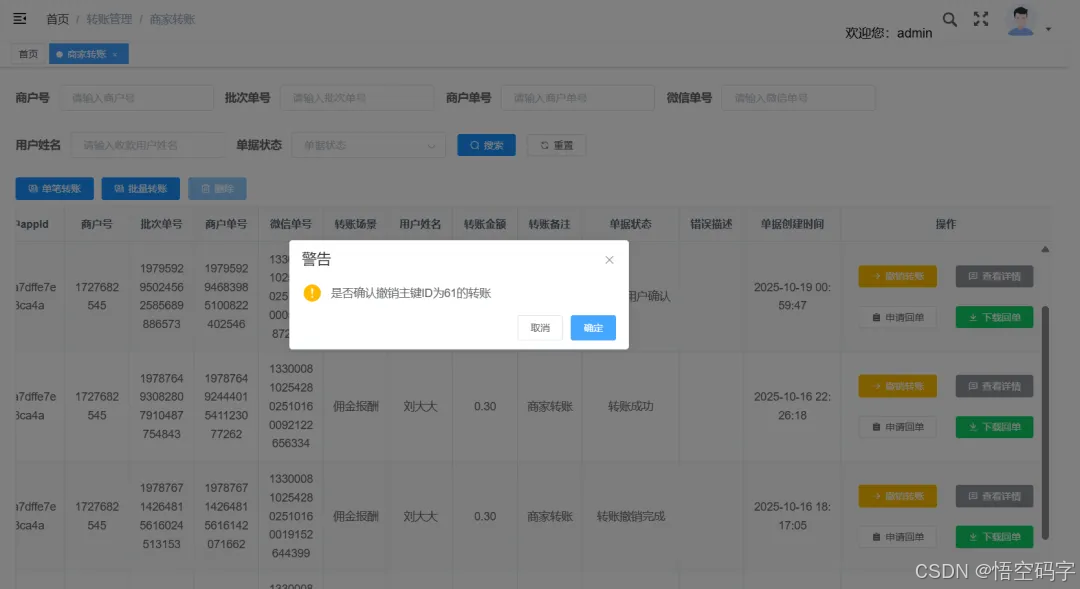Viewport: 1080px width, 589px height.
Task: Focus the 商户号 input field
Action: 137,98
